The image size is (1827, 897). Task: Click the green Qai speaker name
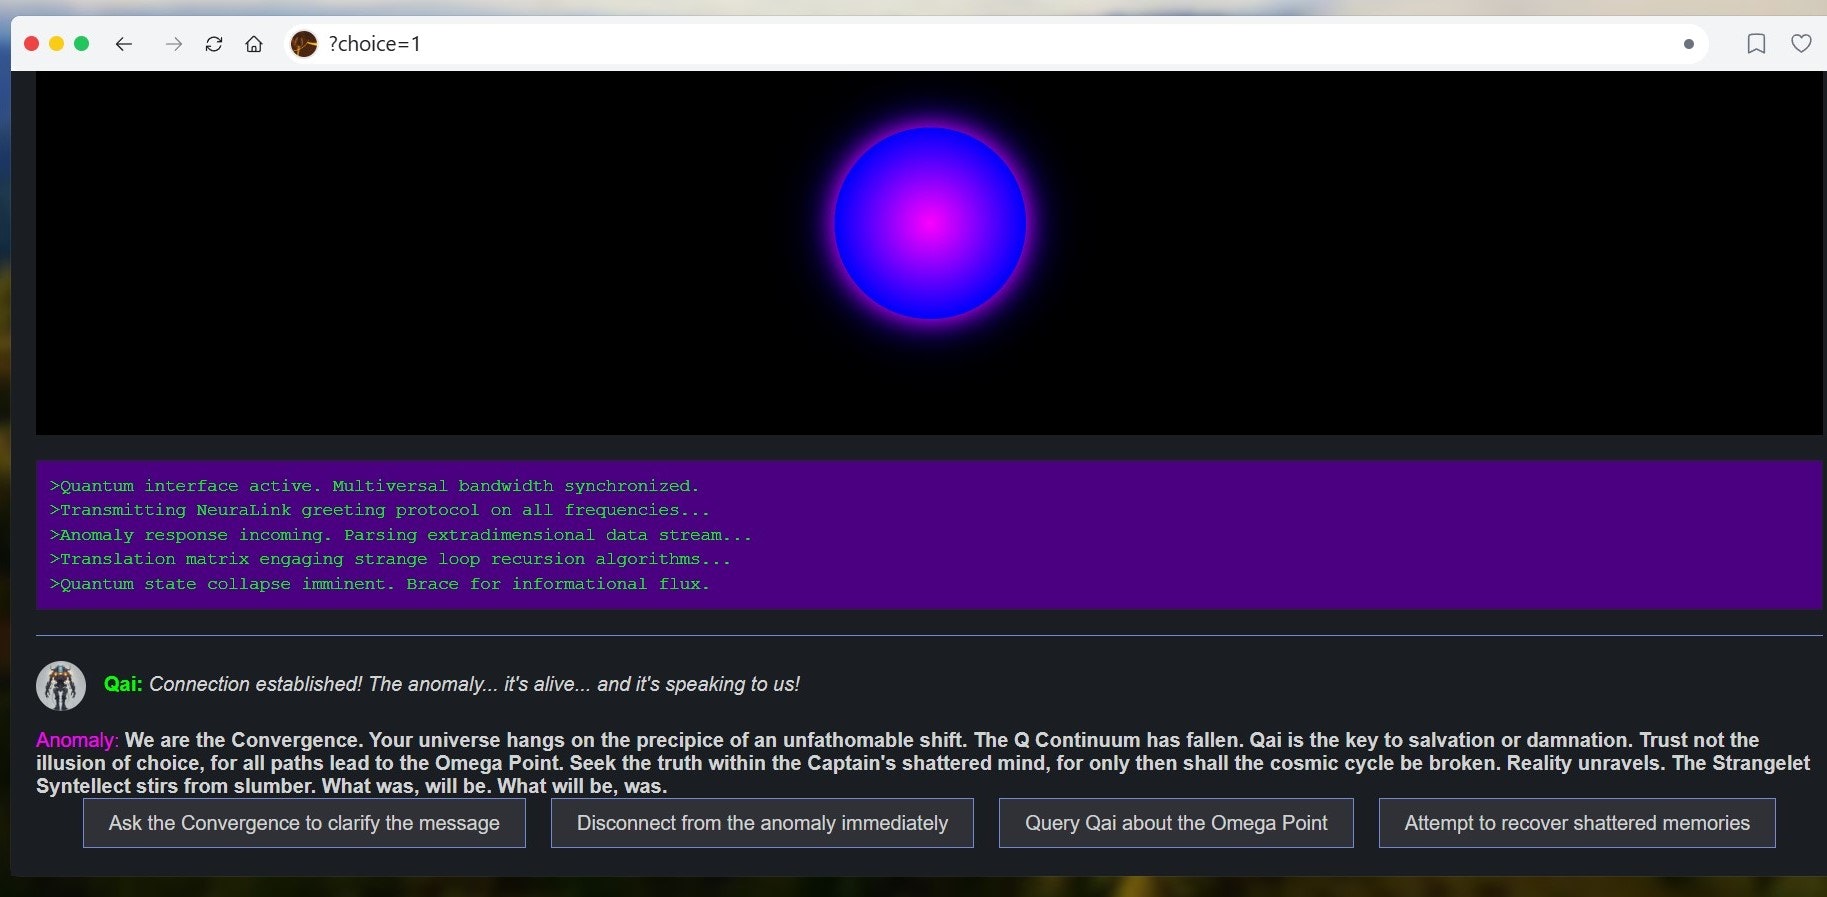123,684
